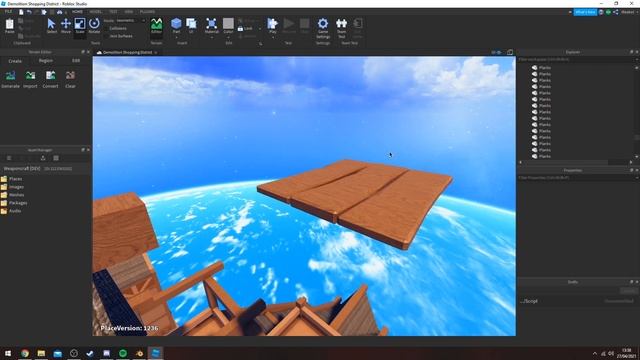Click the Explorer horizontal scrollbar
Viewport: 640px width, 360px height.
[x=567, y=162]
